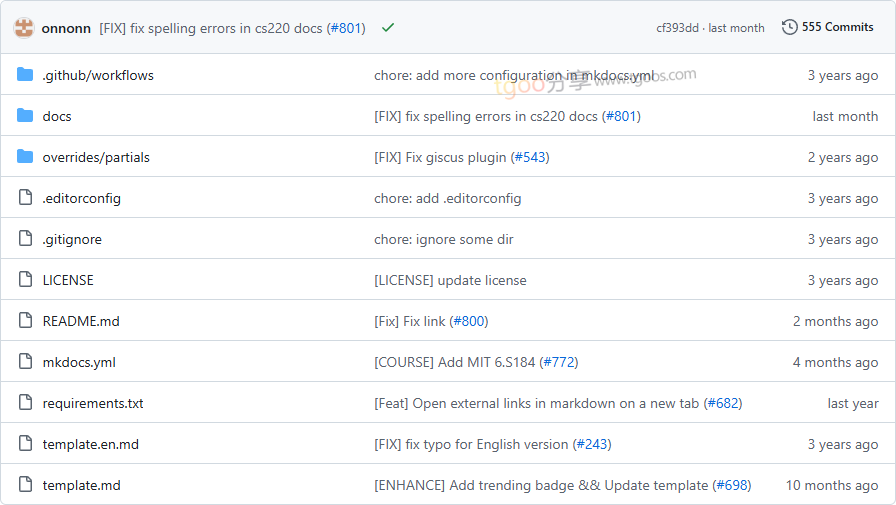Image resolution: width=896 pixels, height=505 pixels.
Task: Open the .gitignore file
Action: coord(72,239)
